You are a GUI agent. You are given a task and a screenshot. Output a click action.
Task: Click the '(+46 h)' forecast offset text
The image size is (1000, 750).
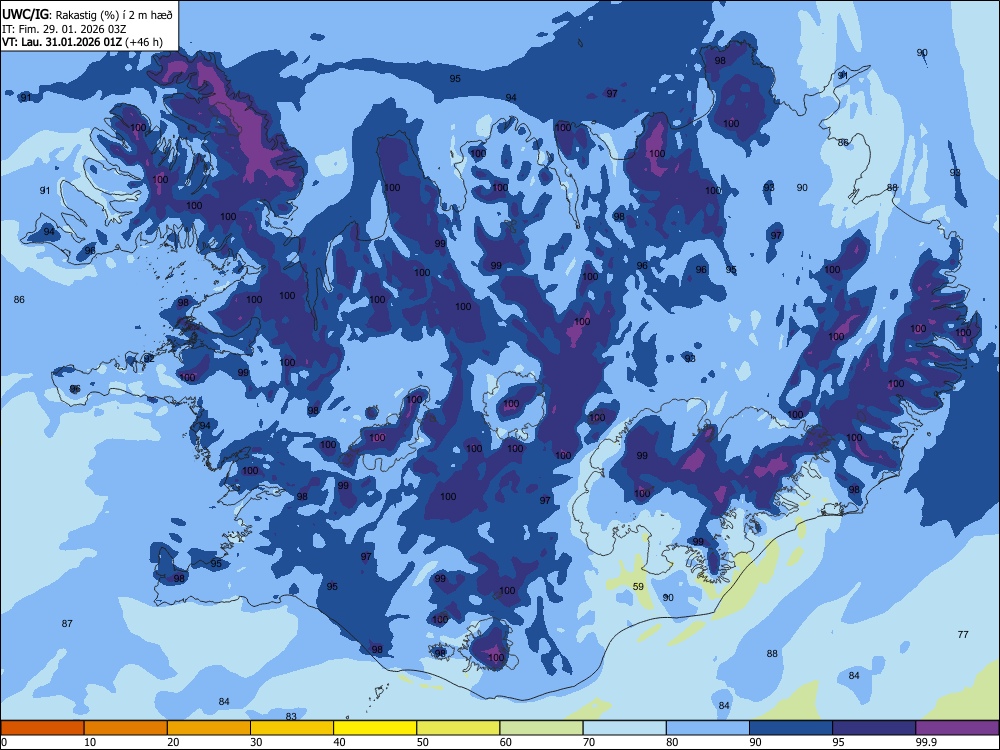(x=144, y=42)
